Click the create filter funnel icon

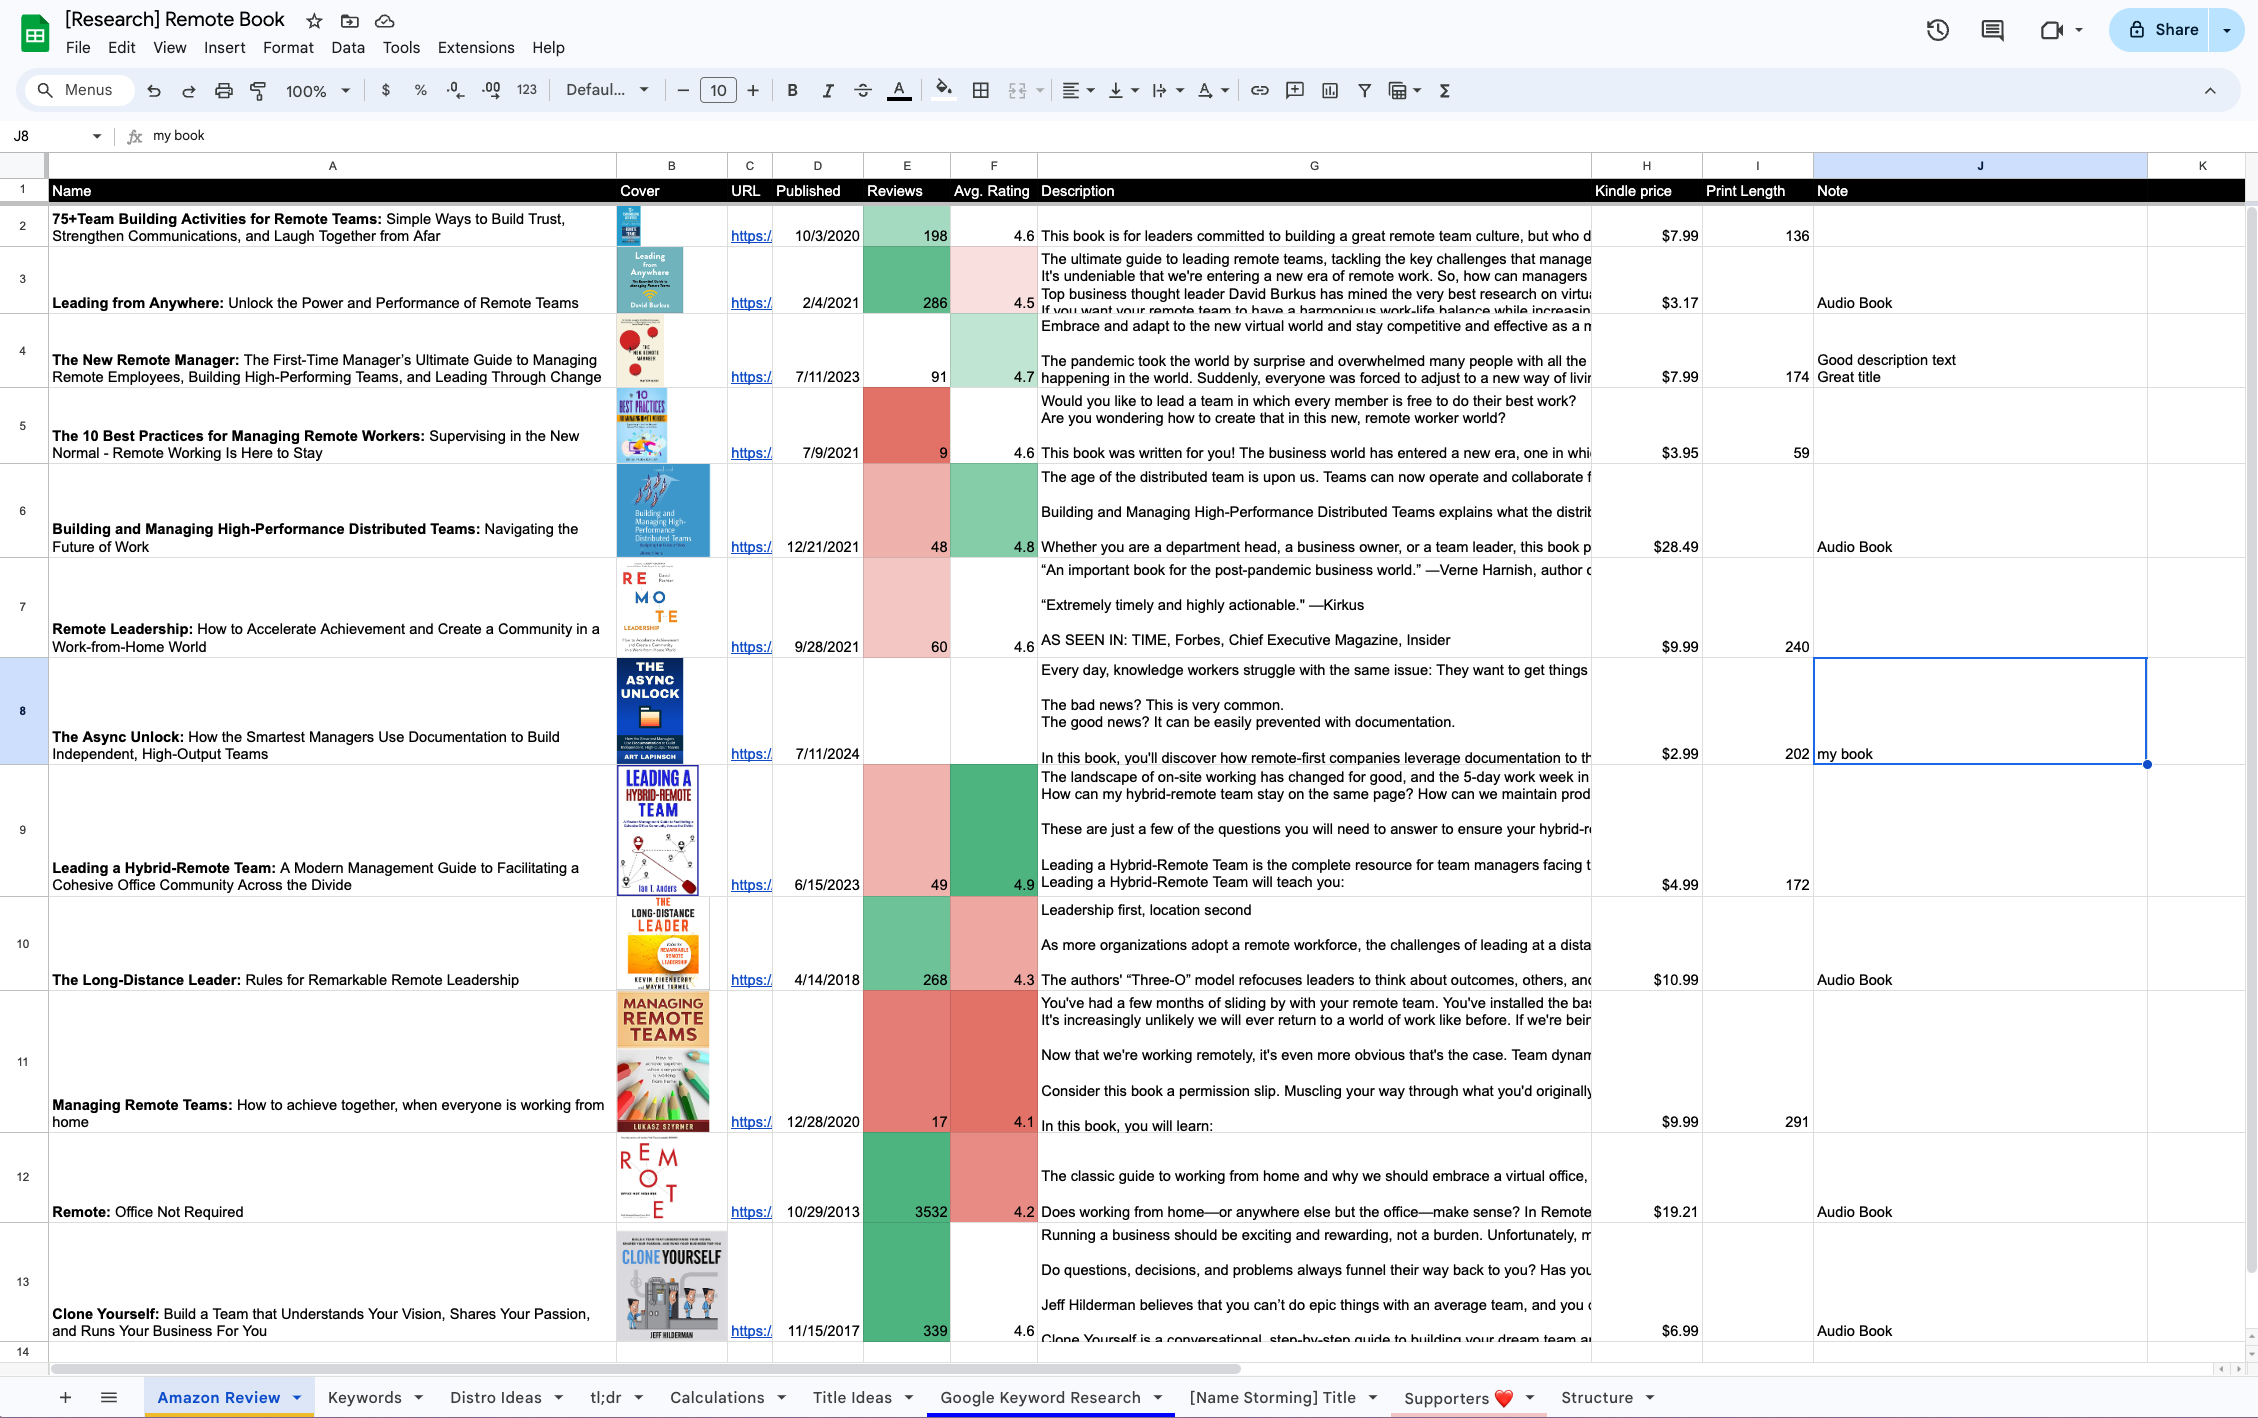pyautogui.click(x=1364, y=91)
